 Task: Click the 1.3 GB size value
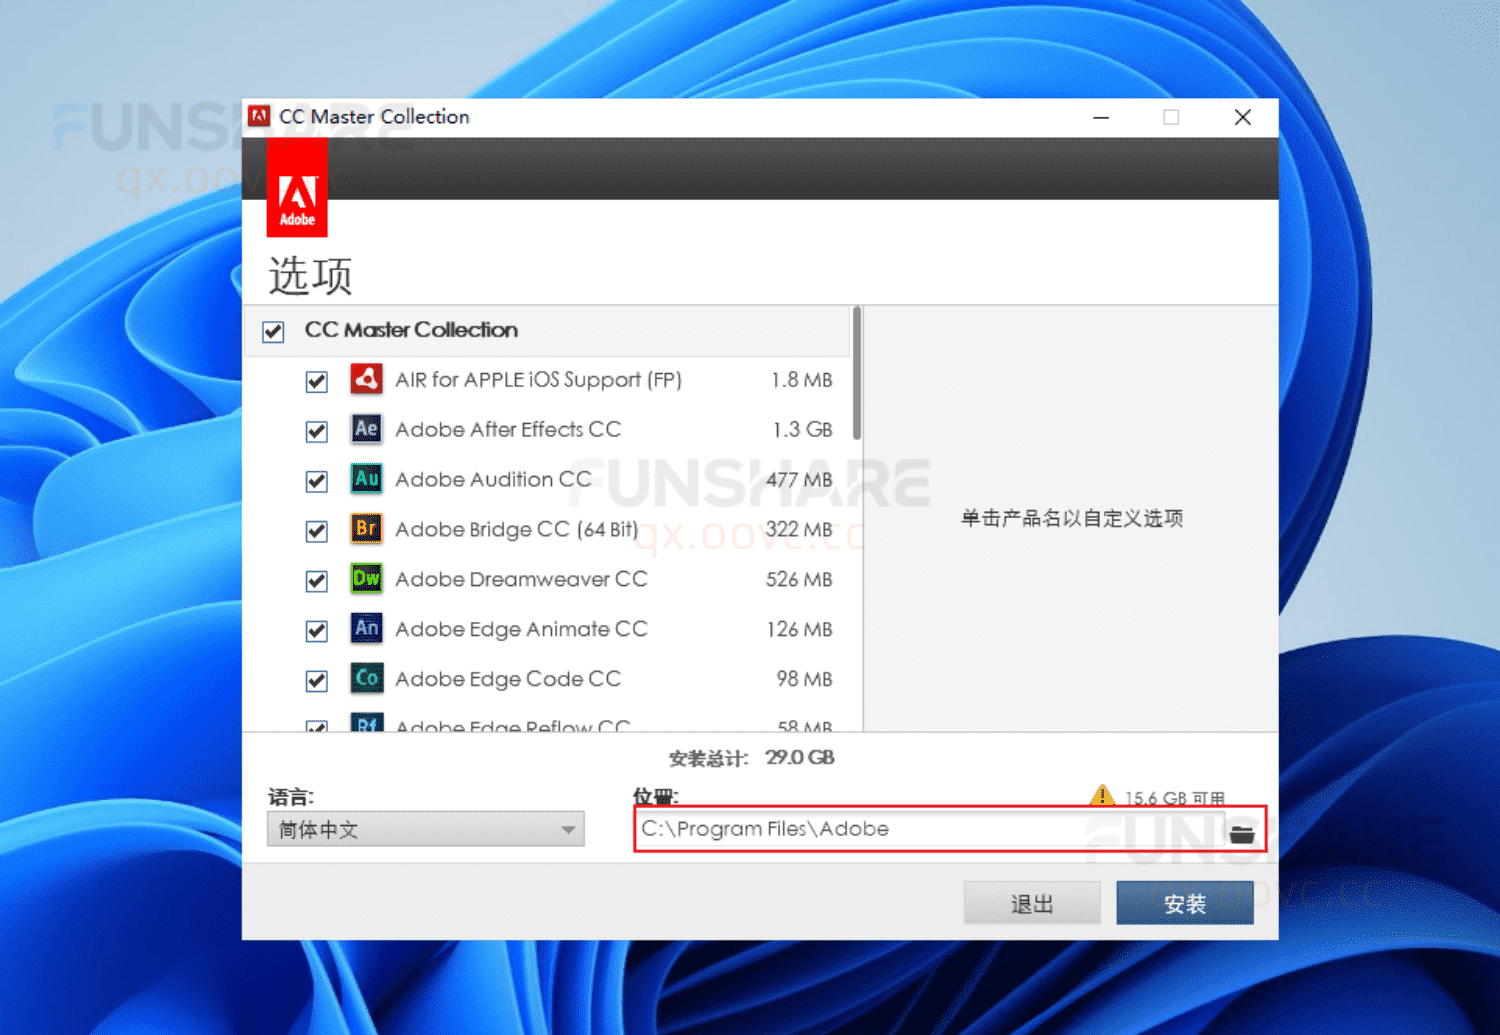803,429
